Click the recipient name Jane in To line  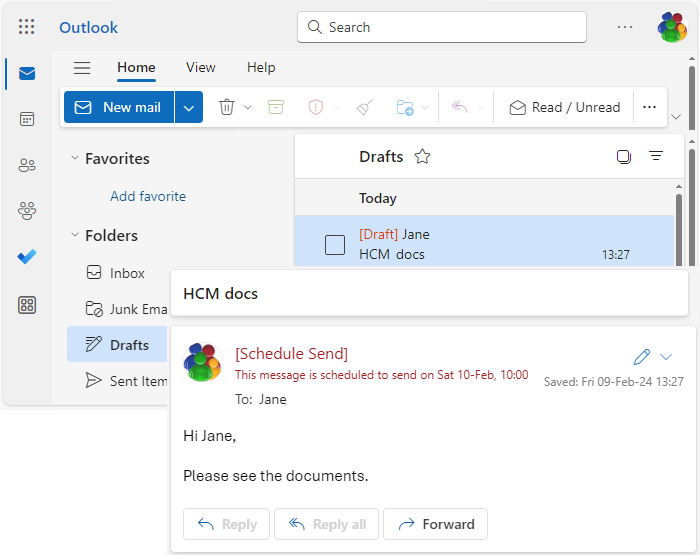(x=273, y=399)
